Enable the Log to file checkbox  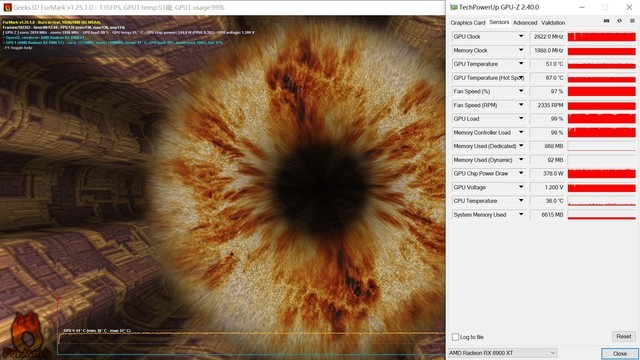[455, 337]
